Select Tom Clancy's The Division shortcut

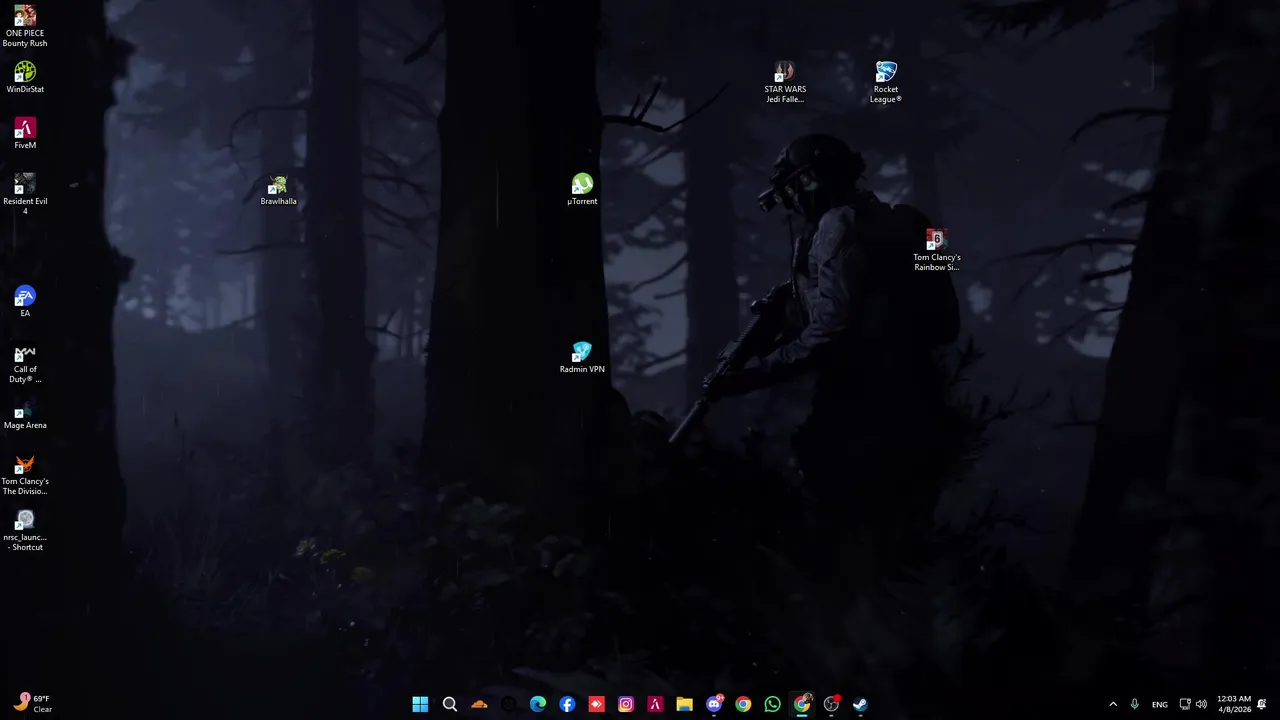point(25,475)
